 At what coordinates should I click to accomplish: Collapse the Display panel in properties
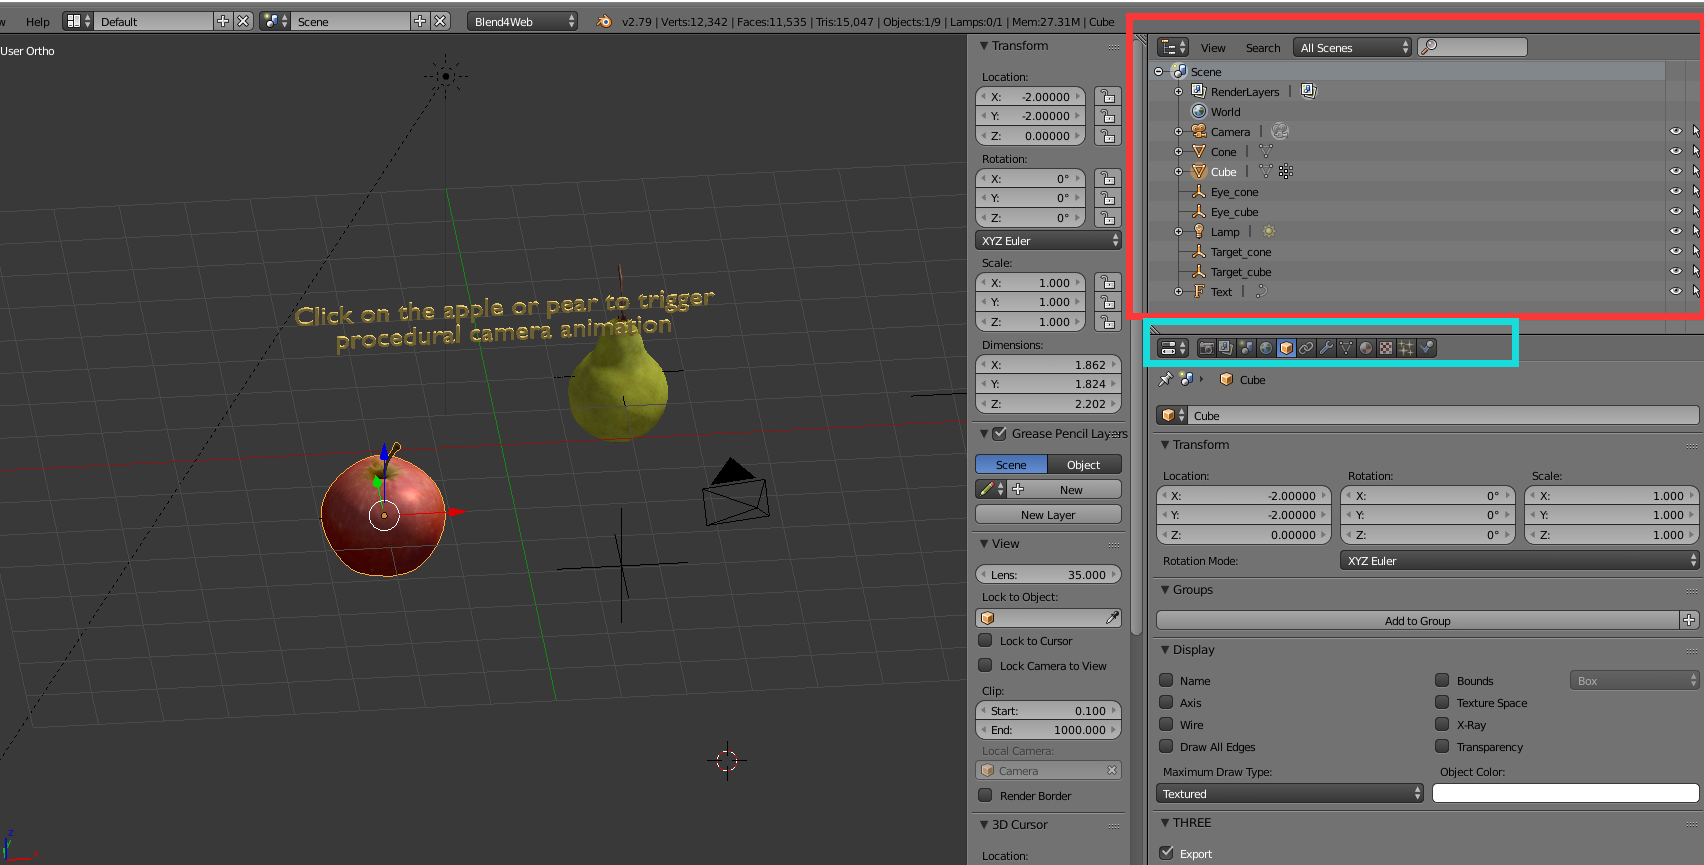(x=1165, y=650)
